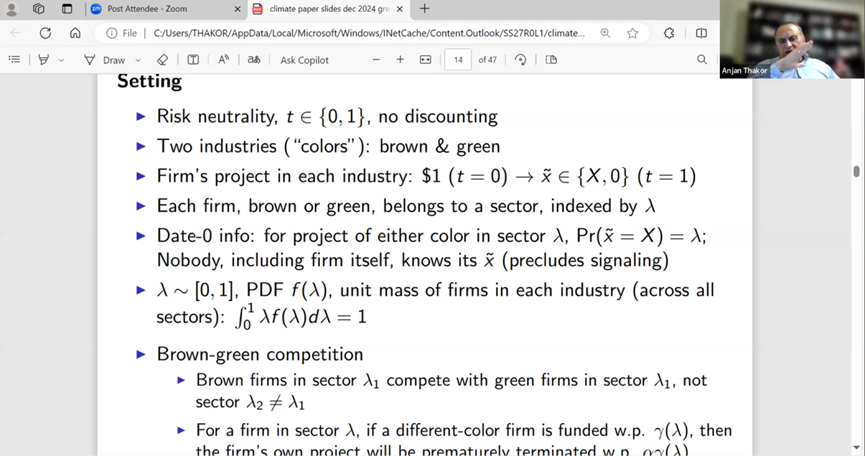Click the Read aloud icon

point(224,60)
